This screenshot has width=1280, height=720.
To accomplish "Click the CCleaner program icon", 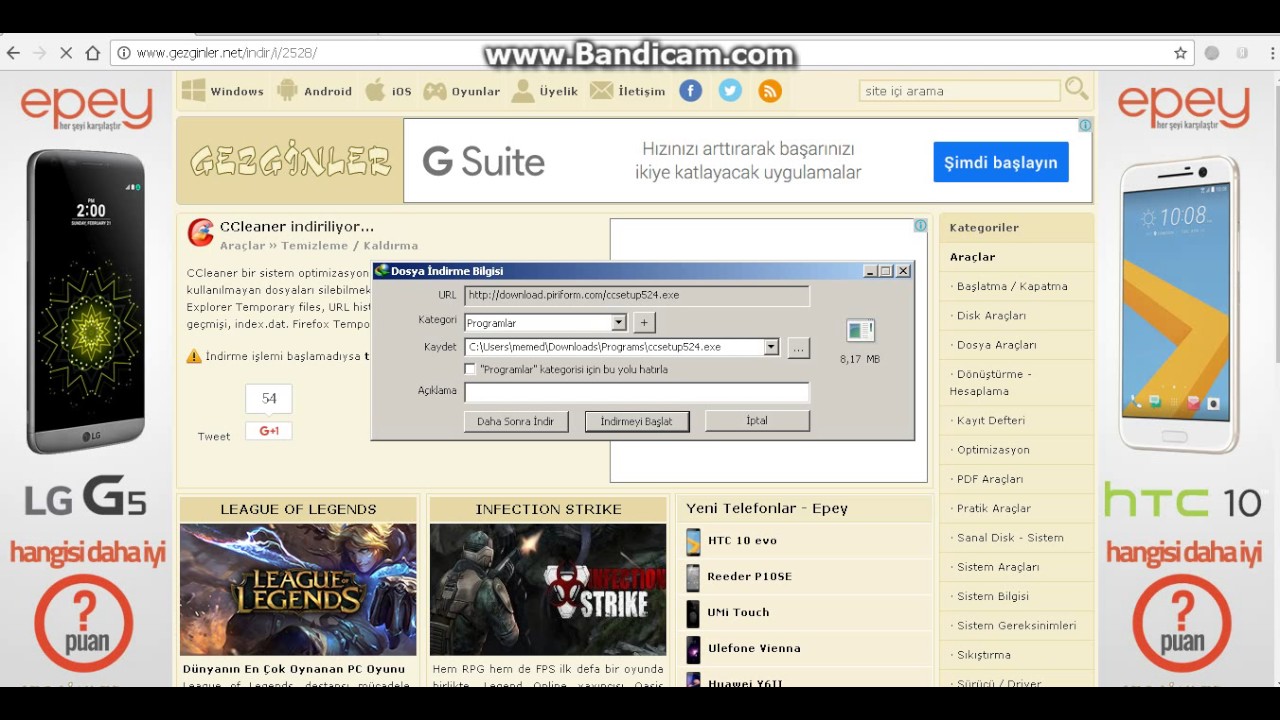I will [200, 232].
